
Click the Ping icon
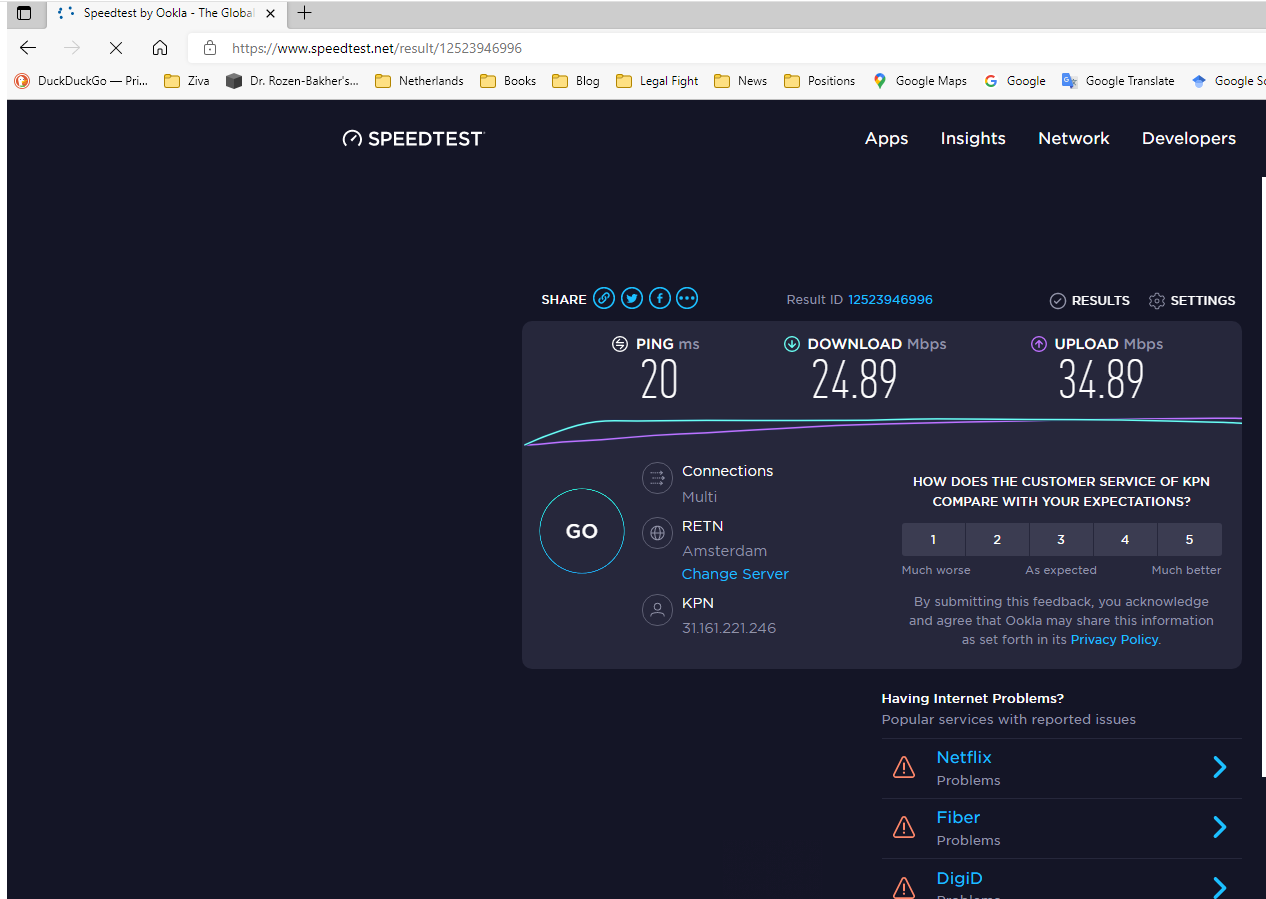620,344
